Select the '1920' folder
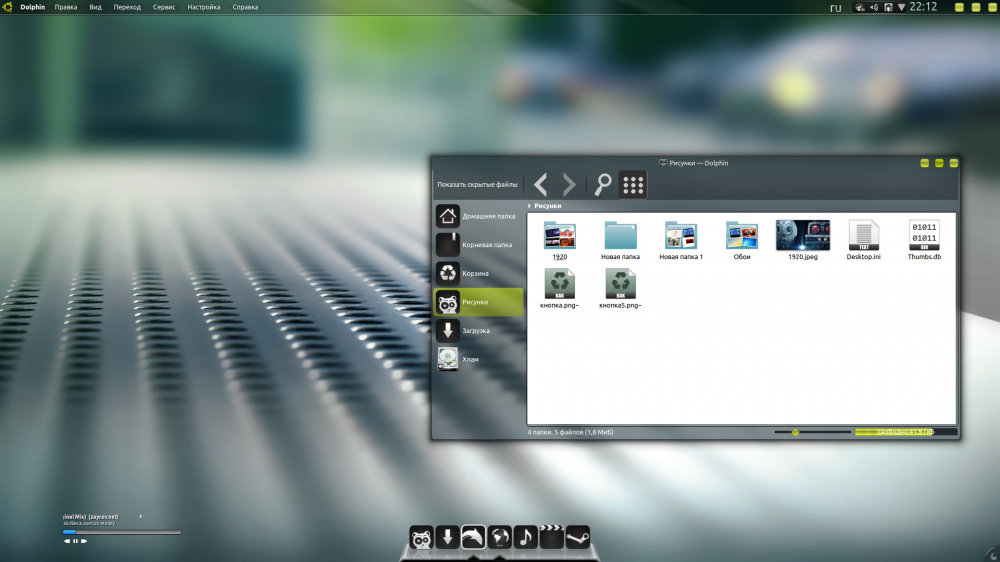The height and width of the screenshot is (562, 1000). [559, 240]
